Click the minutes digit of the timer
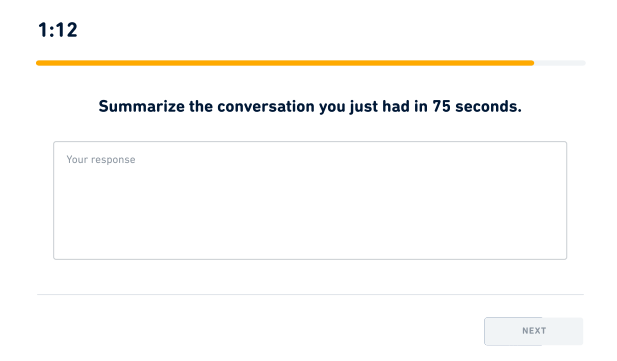 (x=43, y=30)
